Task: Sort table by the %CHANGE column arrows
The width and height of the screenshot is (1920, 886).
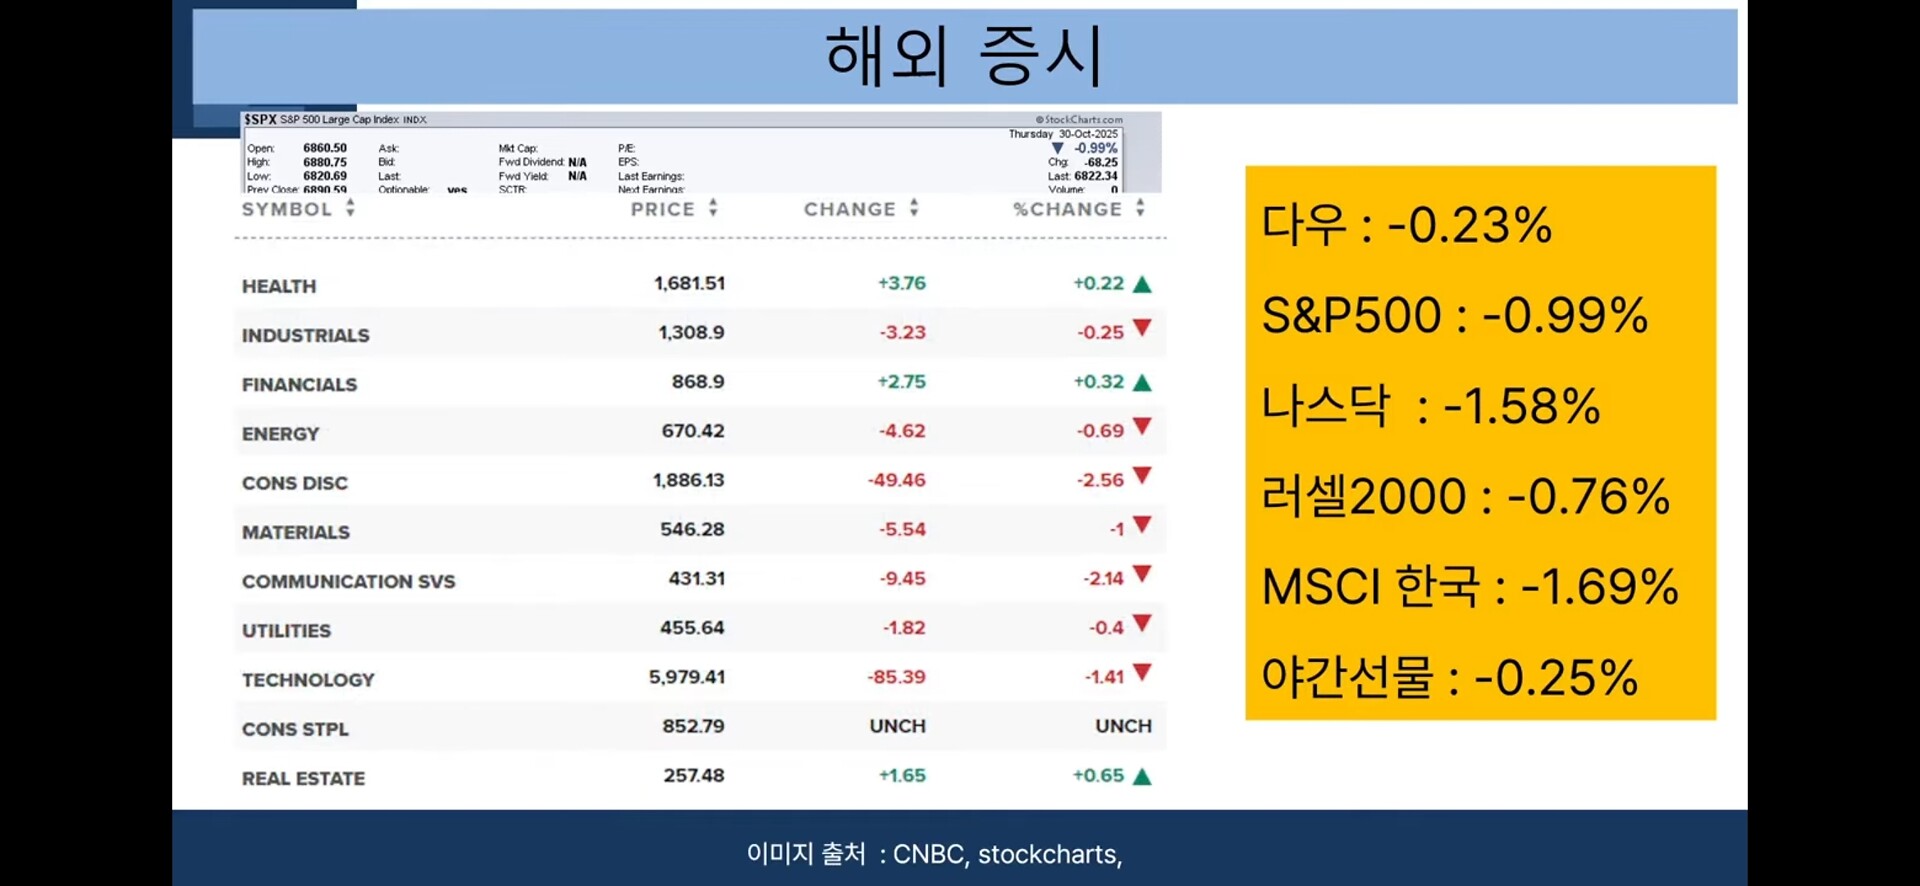Action: pyautogui.click(x=1140, y=208)
